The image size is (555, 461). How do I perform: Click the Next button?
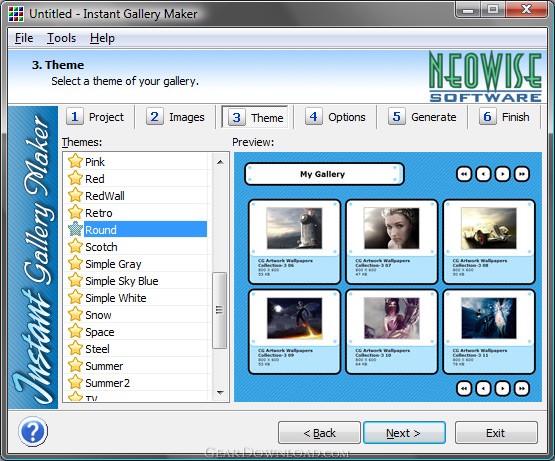tap(404, 433)
